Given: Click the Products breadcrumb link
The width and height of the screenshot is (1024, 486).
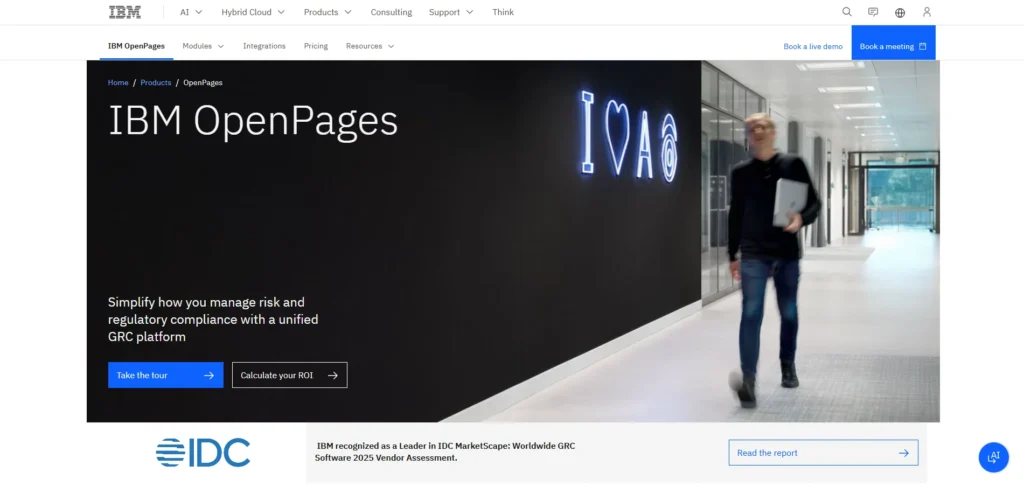Looking at the screenshot, I should (x=155, y=82).
